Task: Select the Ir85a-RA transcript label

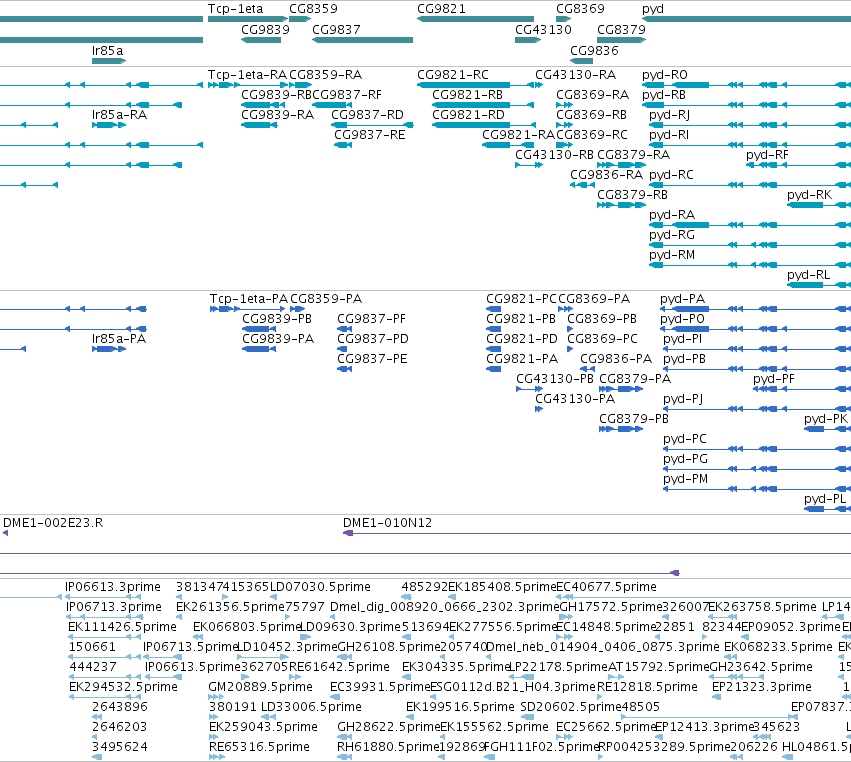Action: point(119,115)
